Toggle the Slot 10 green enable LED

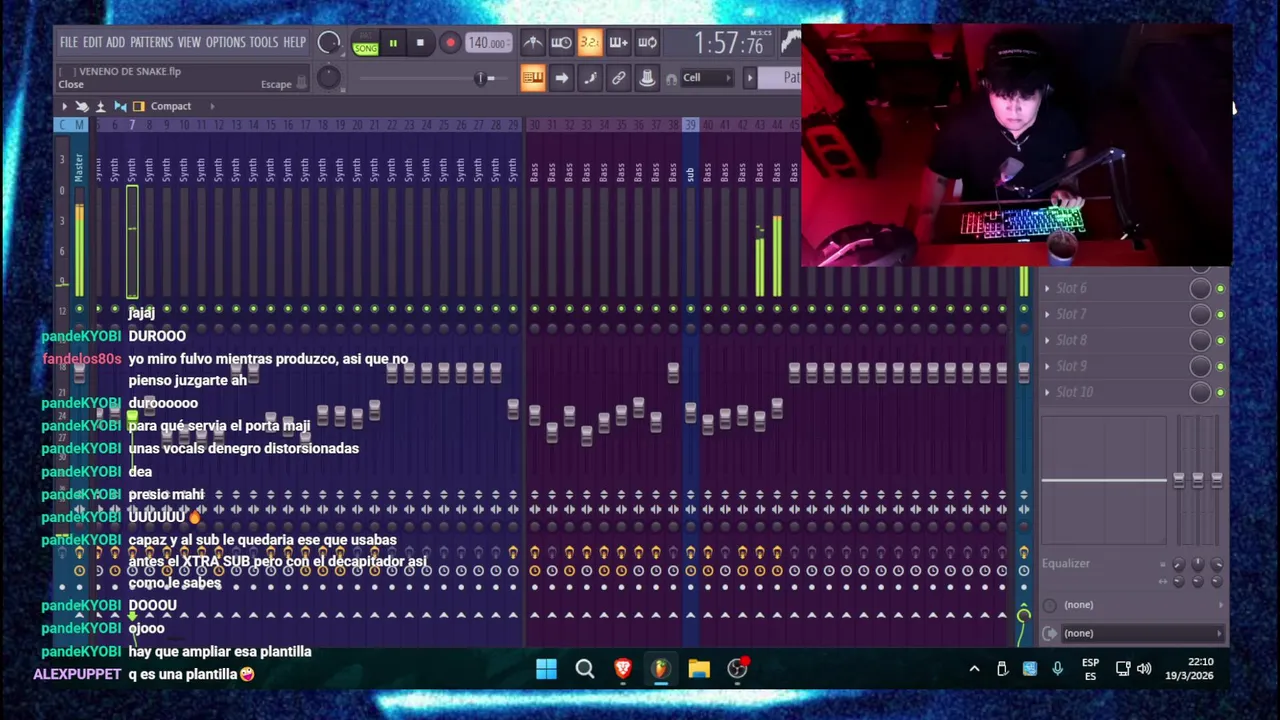(1220, 392)
